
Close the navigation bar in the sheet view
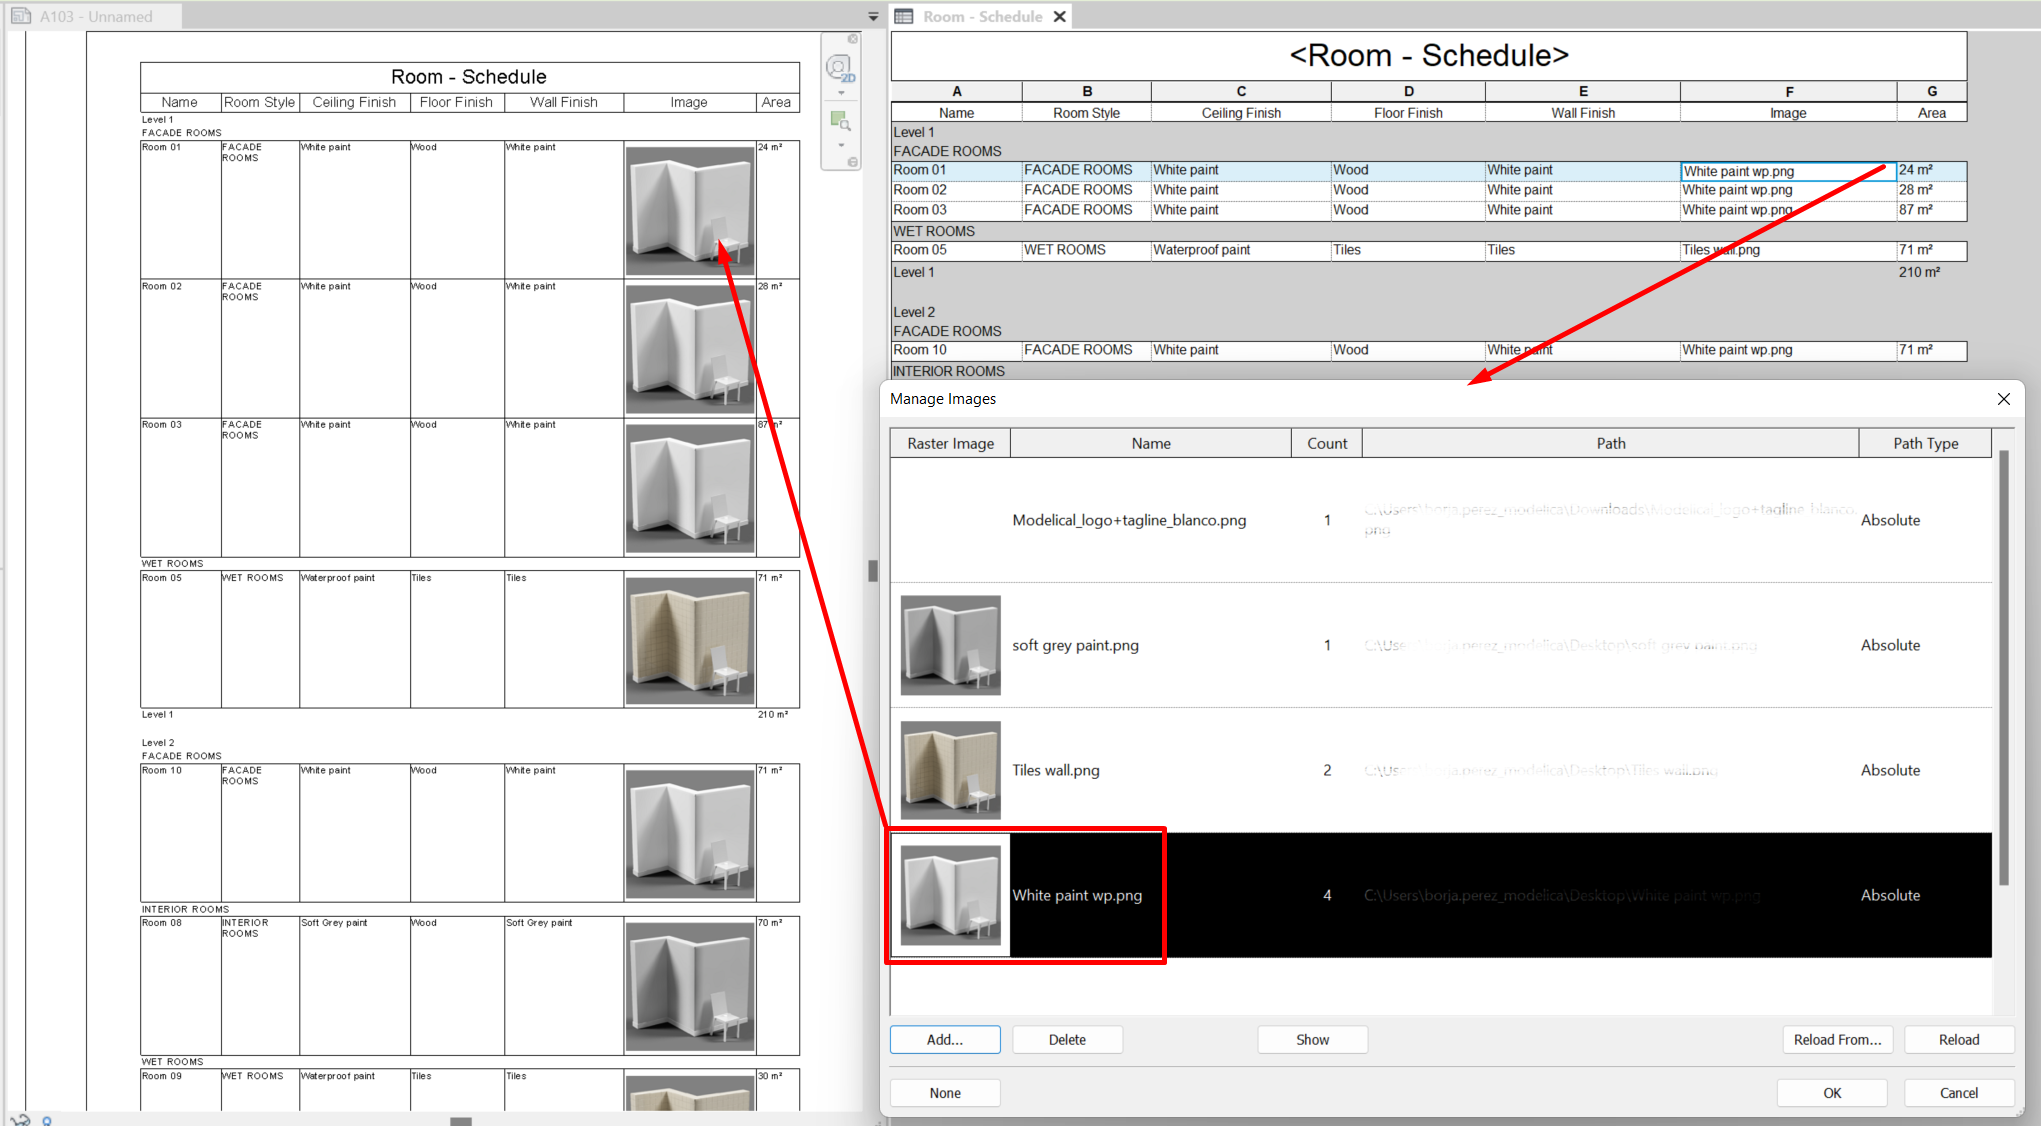pyautogui.click(x=853, y=39)
